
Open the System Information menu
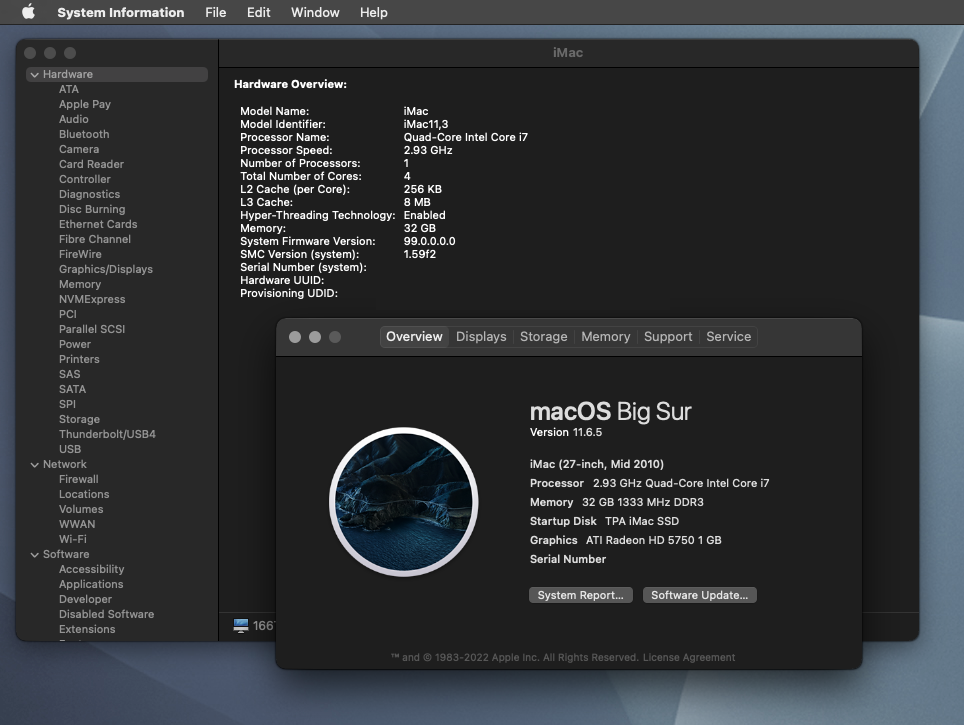click(x=120, y=12)
